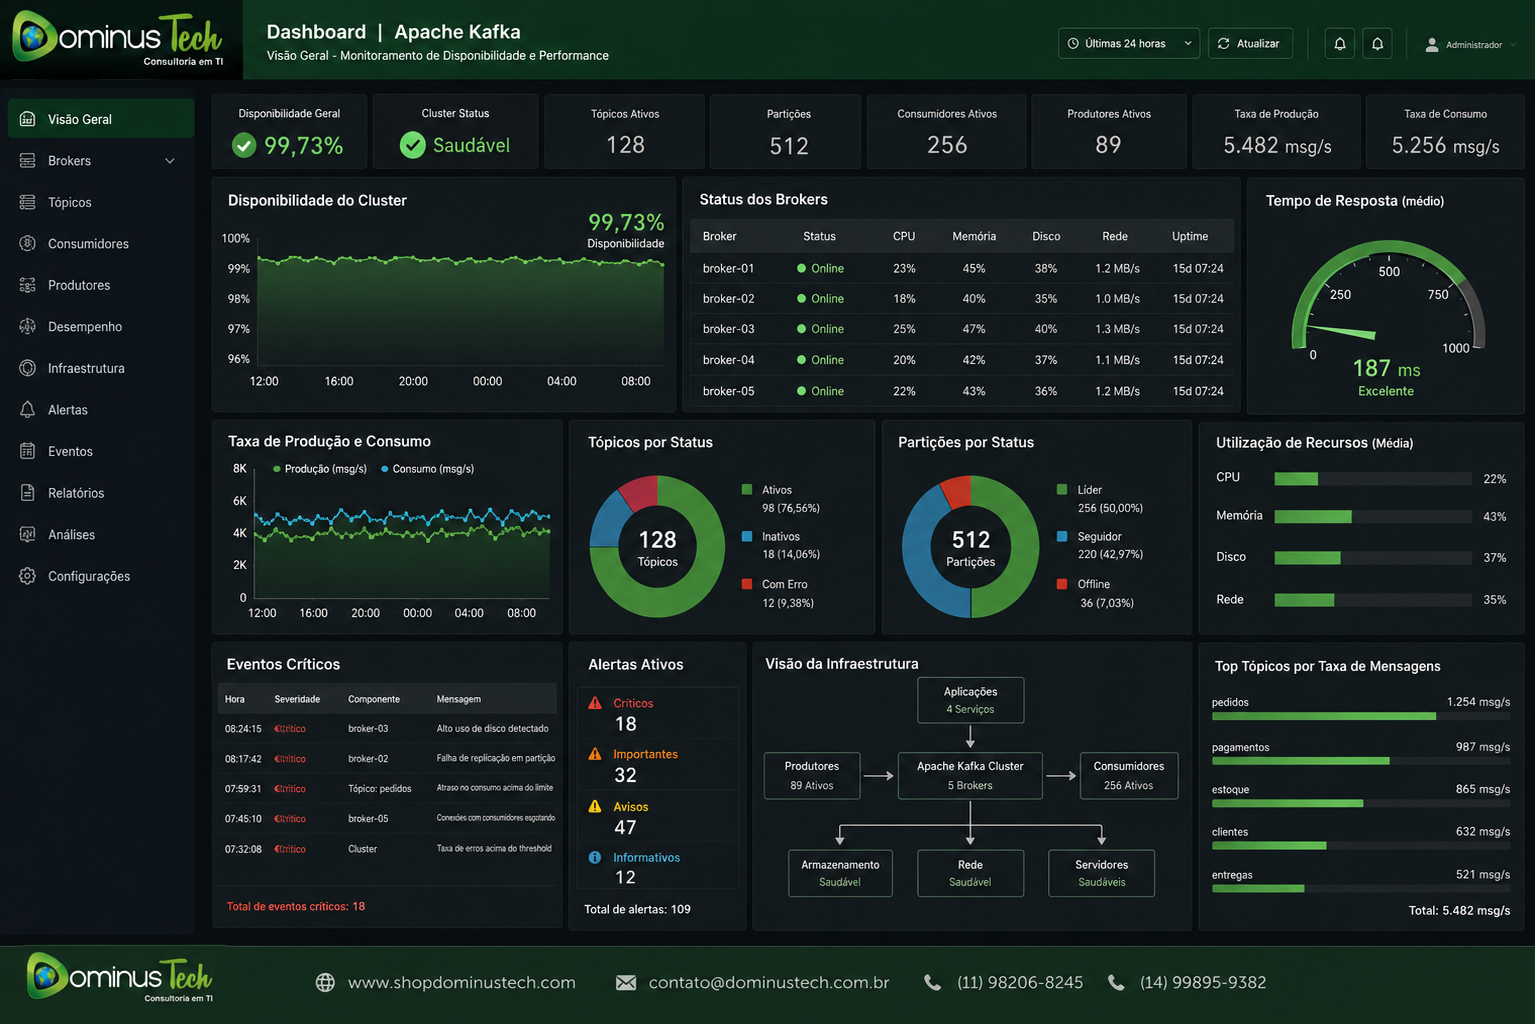
Task: Click the Análises sidebar icon
Action: (28, 534)
